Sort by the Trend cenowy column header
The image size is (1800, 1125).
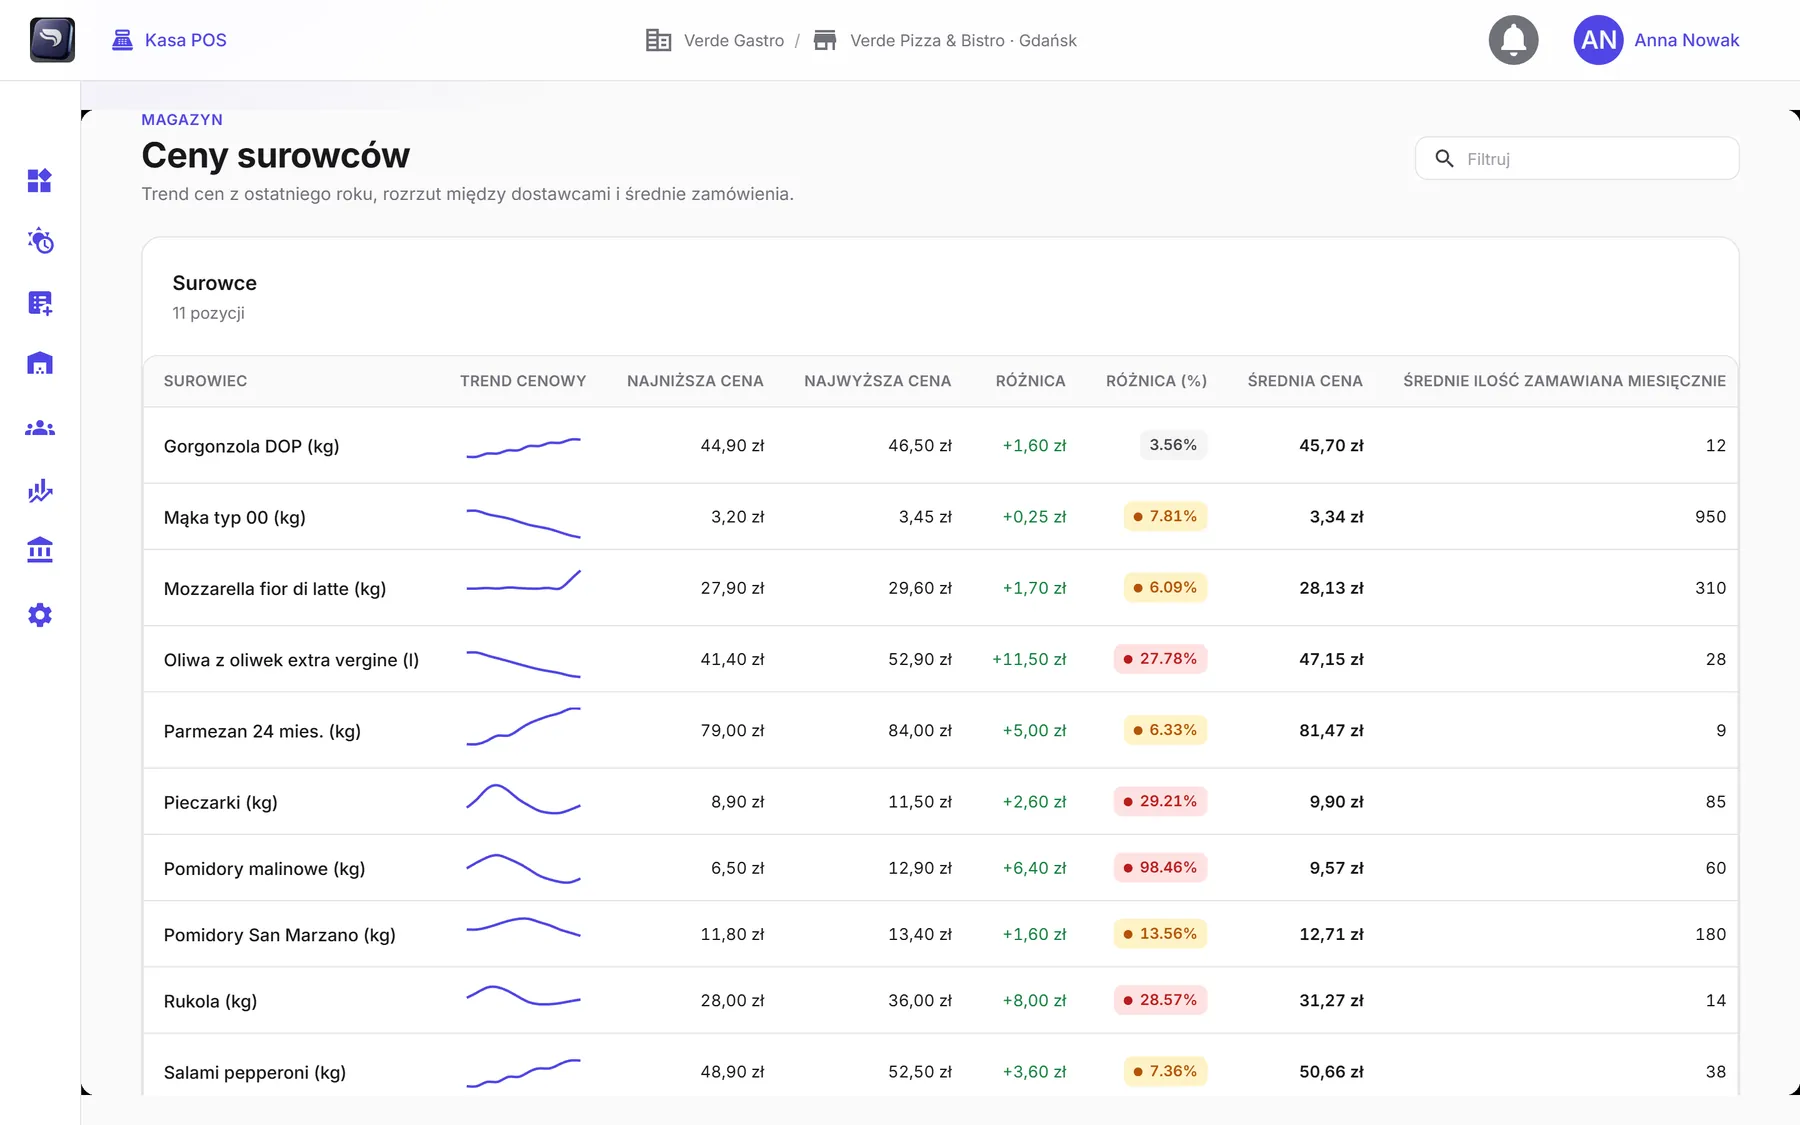point(523,381)
